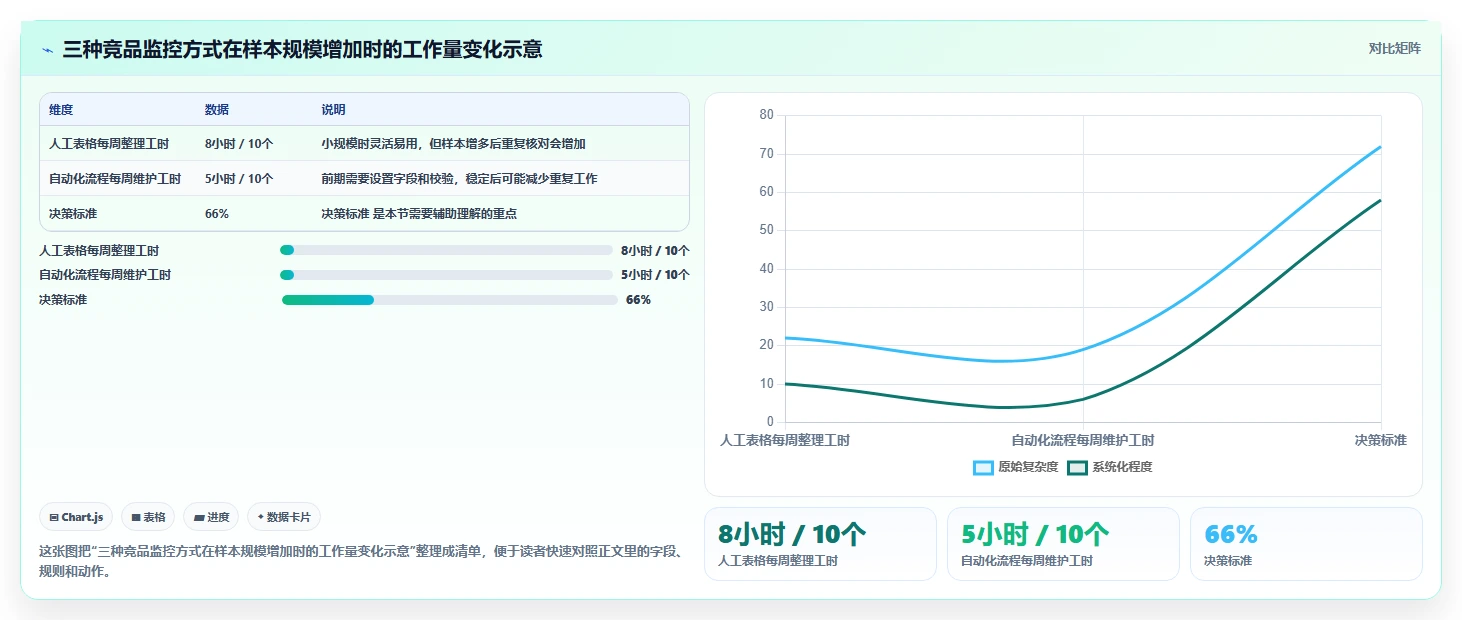The image size is (1462, 620).
Task: Click the dark green 系统化程度 legend swatch
Action: coord(1077,467)
